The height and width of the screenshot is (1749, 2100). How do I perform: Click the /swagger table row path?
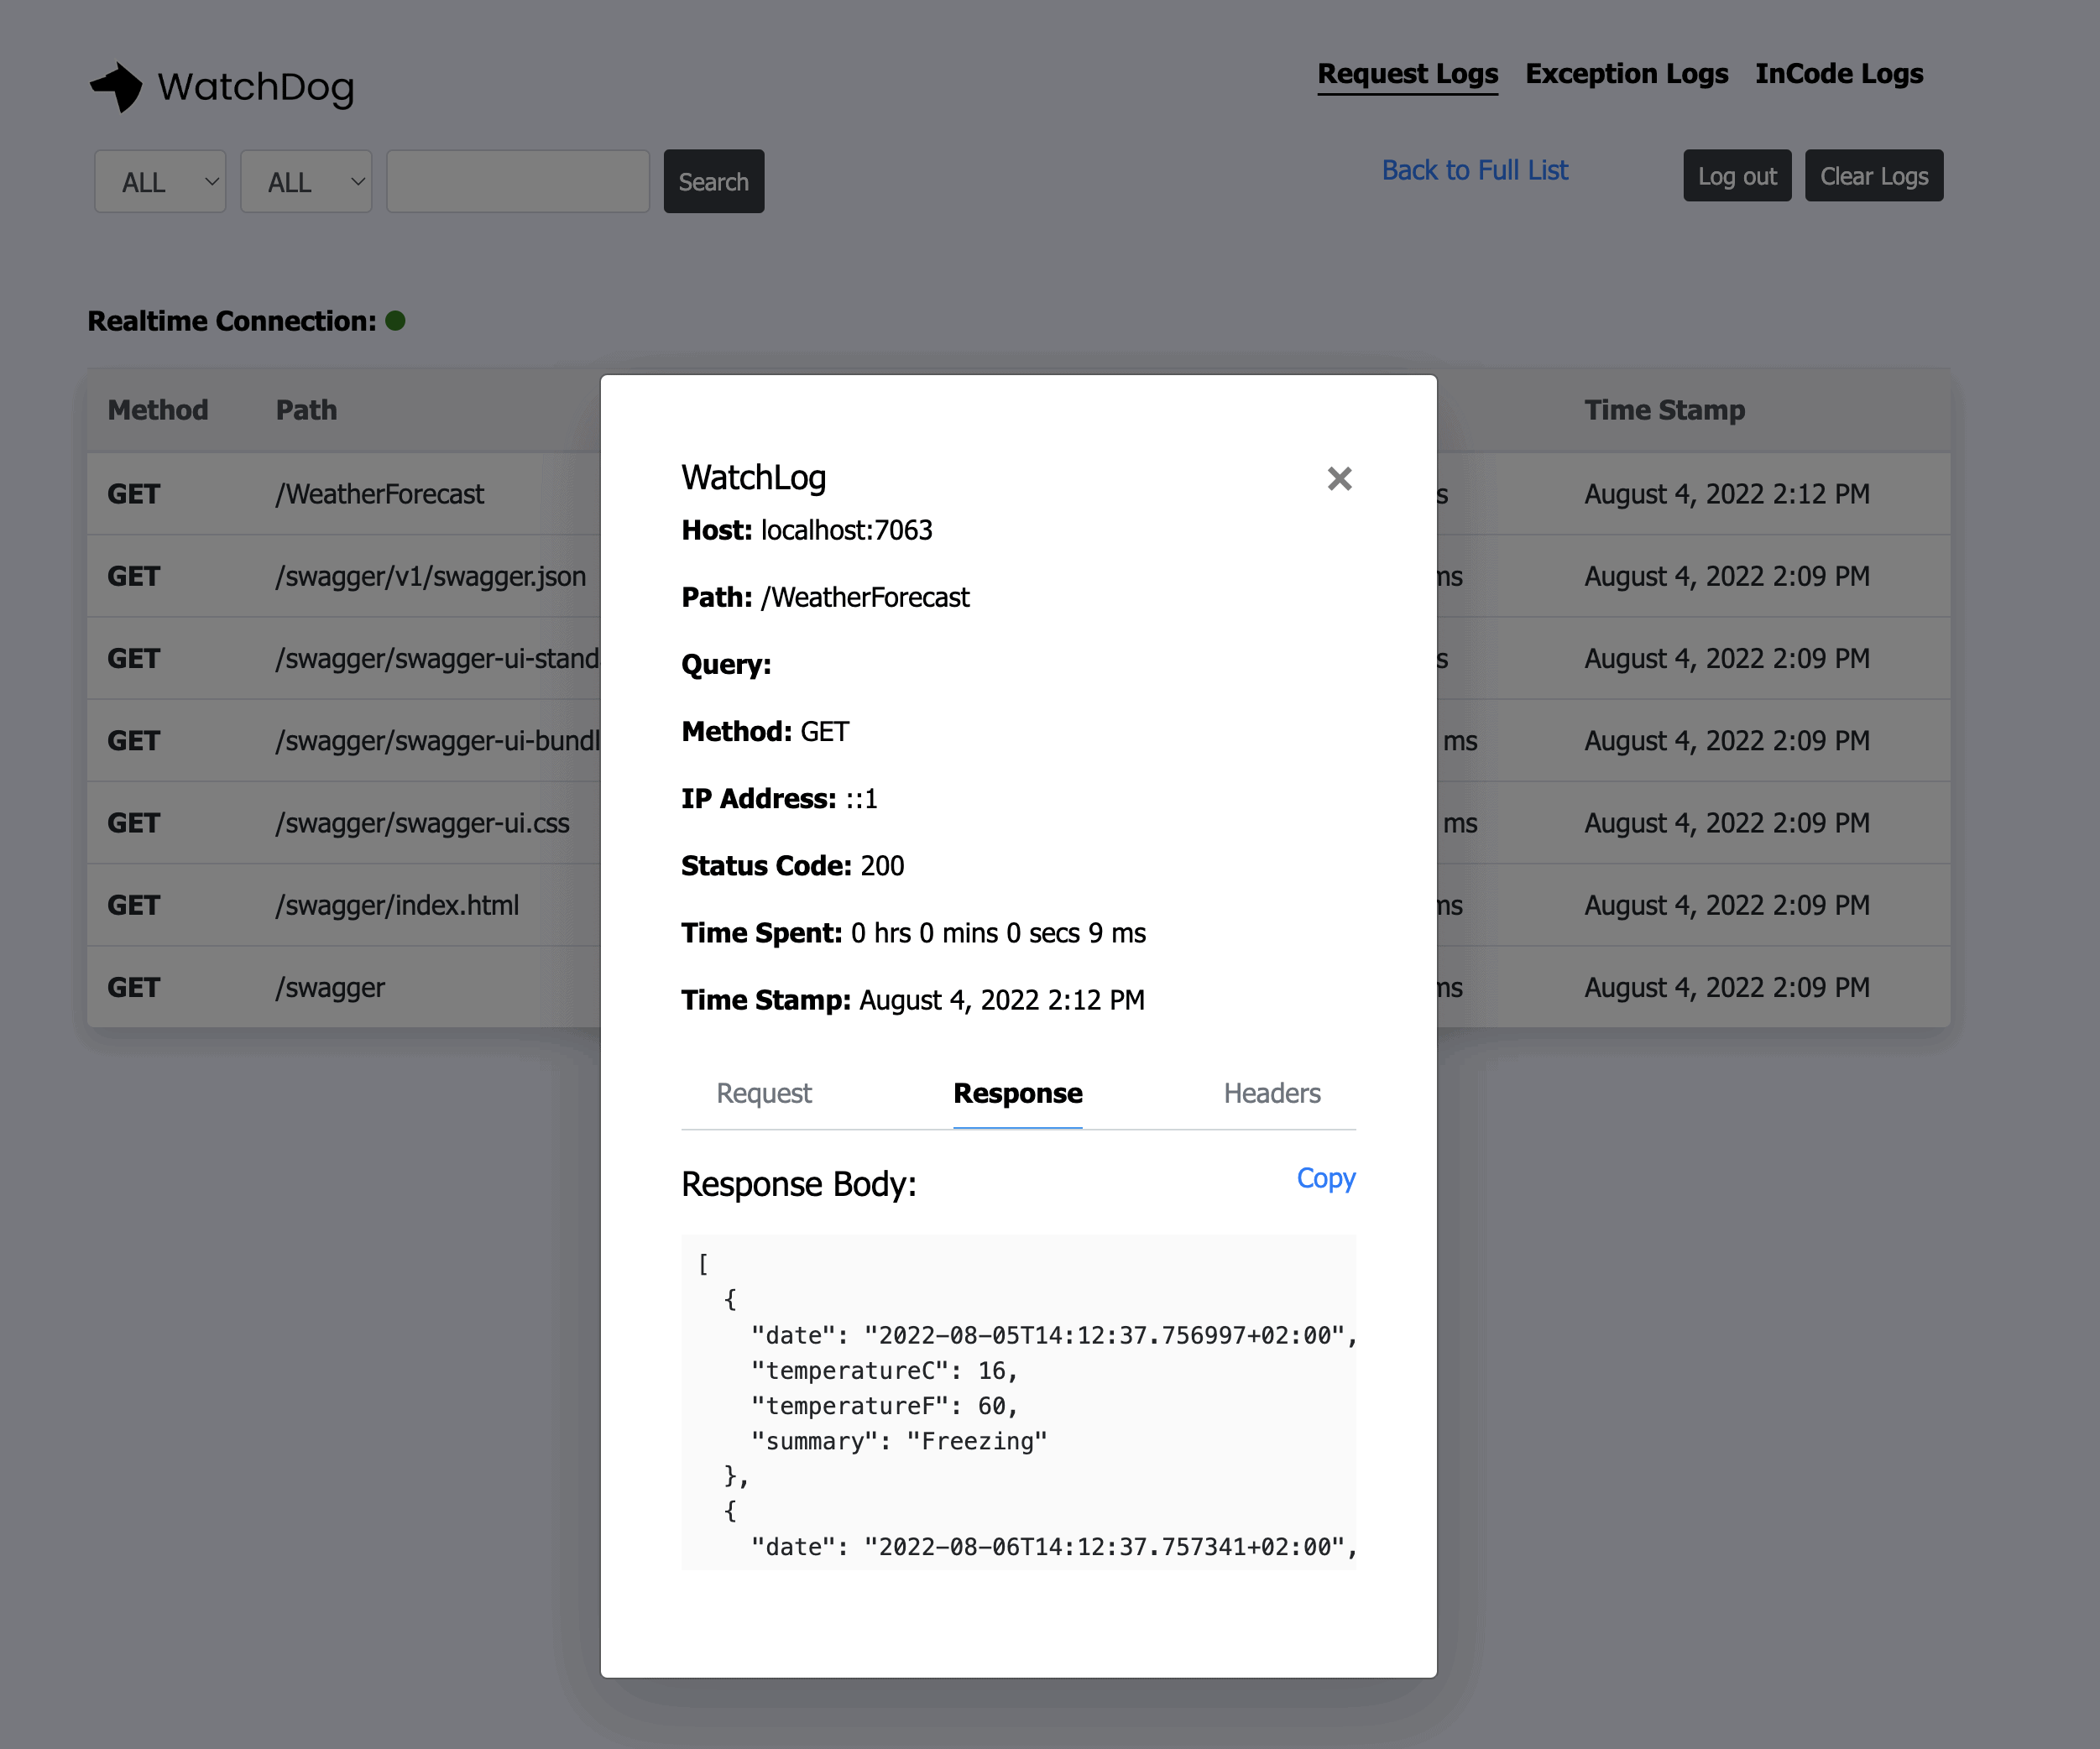tap(330, 987)
